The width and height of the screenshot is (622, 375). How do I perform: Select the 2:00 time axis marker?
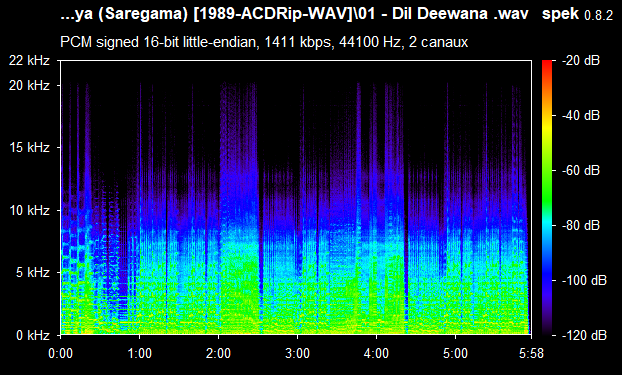(218, 353)
